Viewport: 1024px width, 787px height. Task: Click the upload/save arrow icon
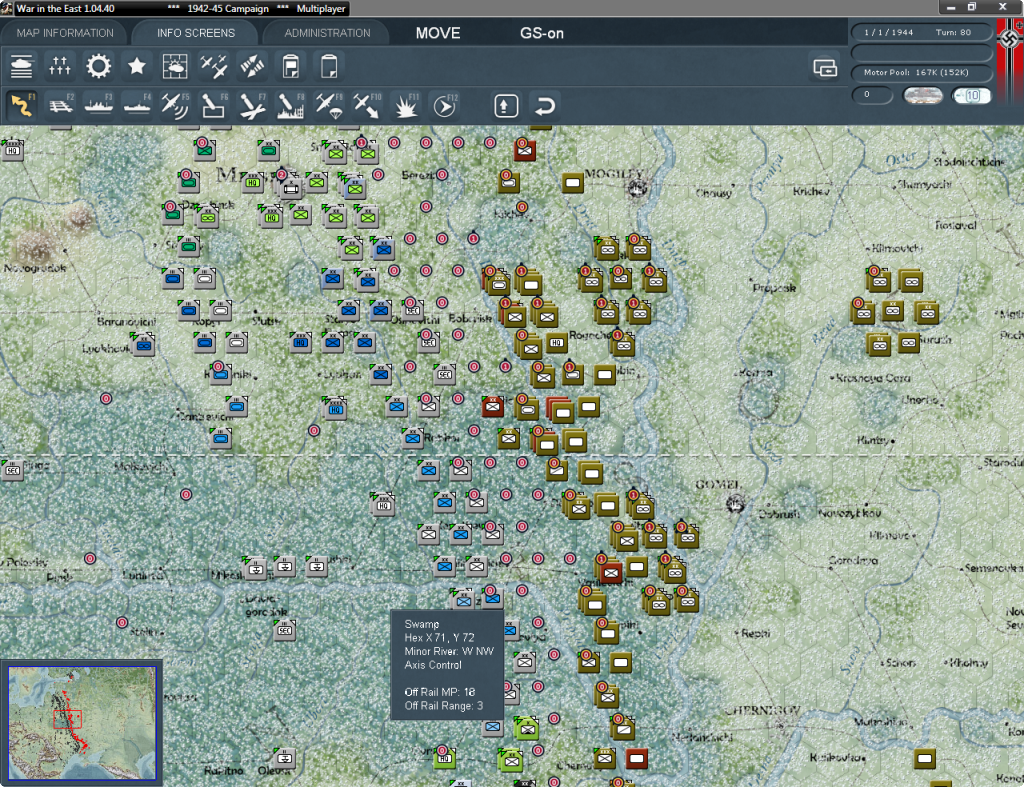(x=506, y=106)
